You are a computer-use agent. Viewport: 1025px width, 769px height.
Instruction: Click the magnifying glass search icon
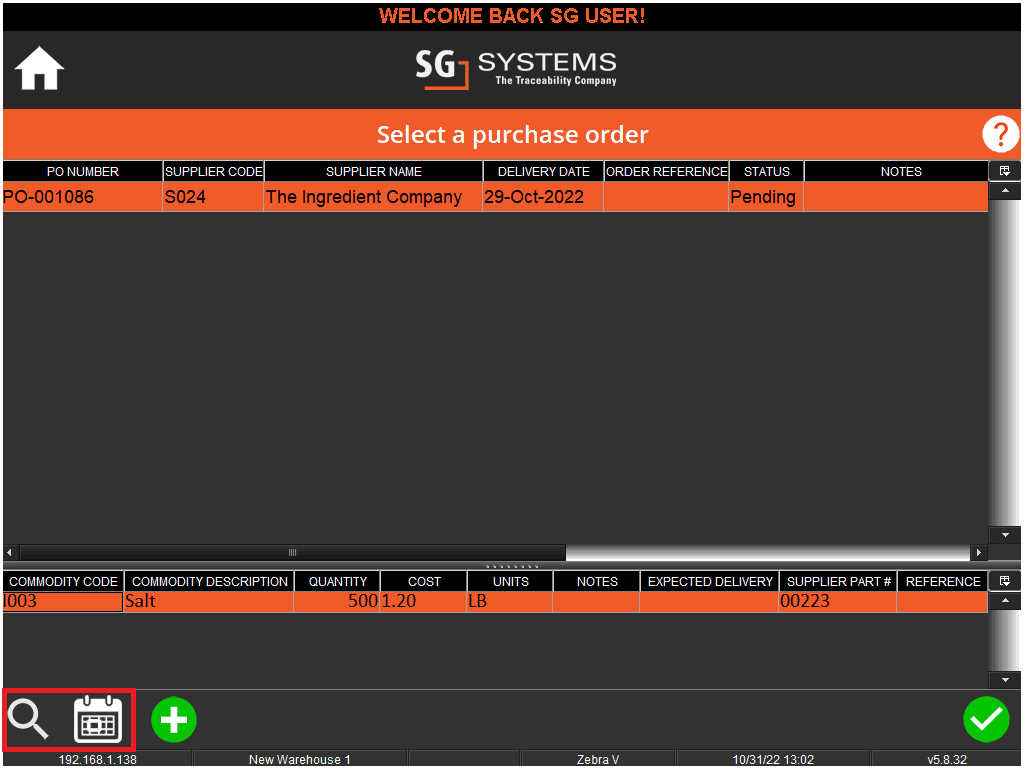[x=29, y=719]
